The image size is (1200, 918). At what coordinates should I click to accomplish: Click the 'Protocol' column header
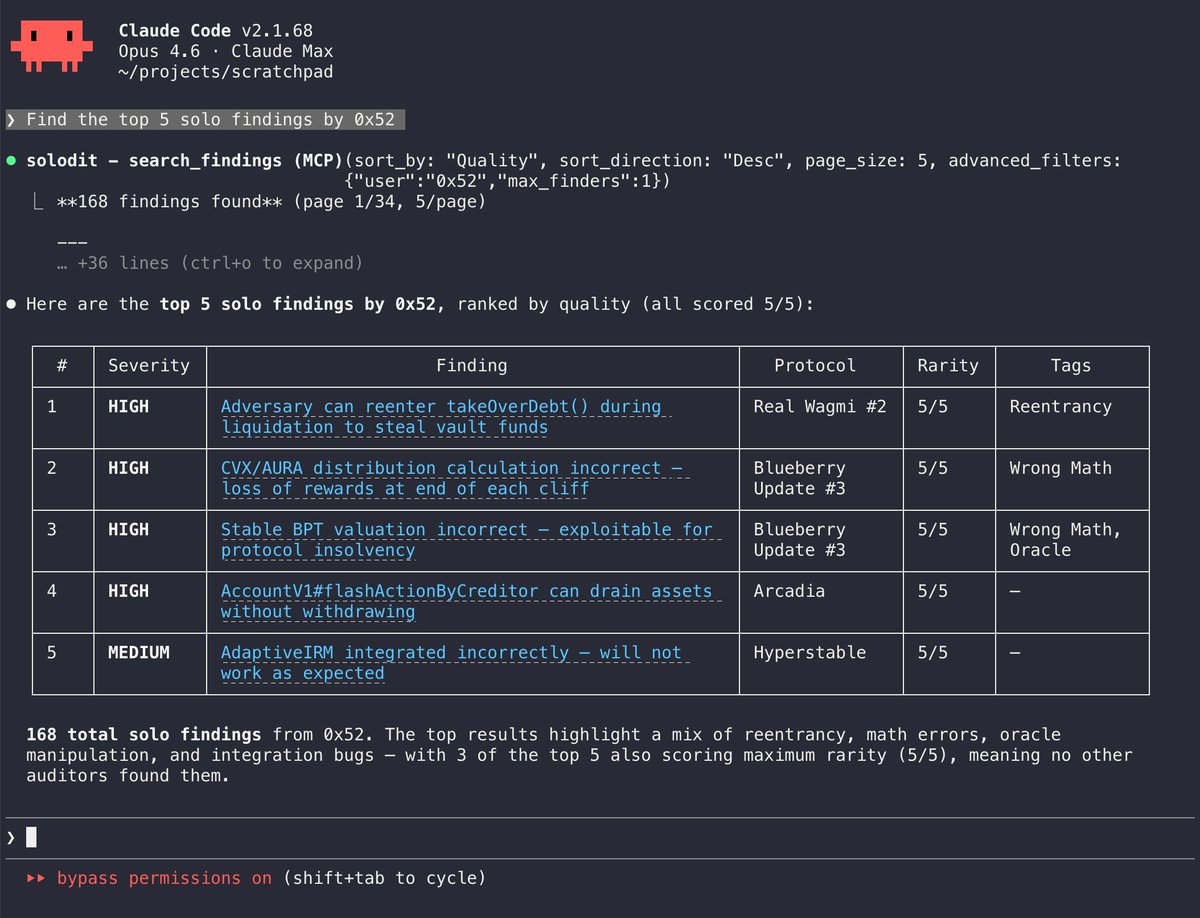815,366
